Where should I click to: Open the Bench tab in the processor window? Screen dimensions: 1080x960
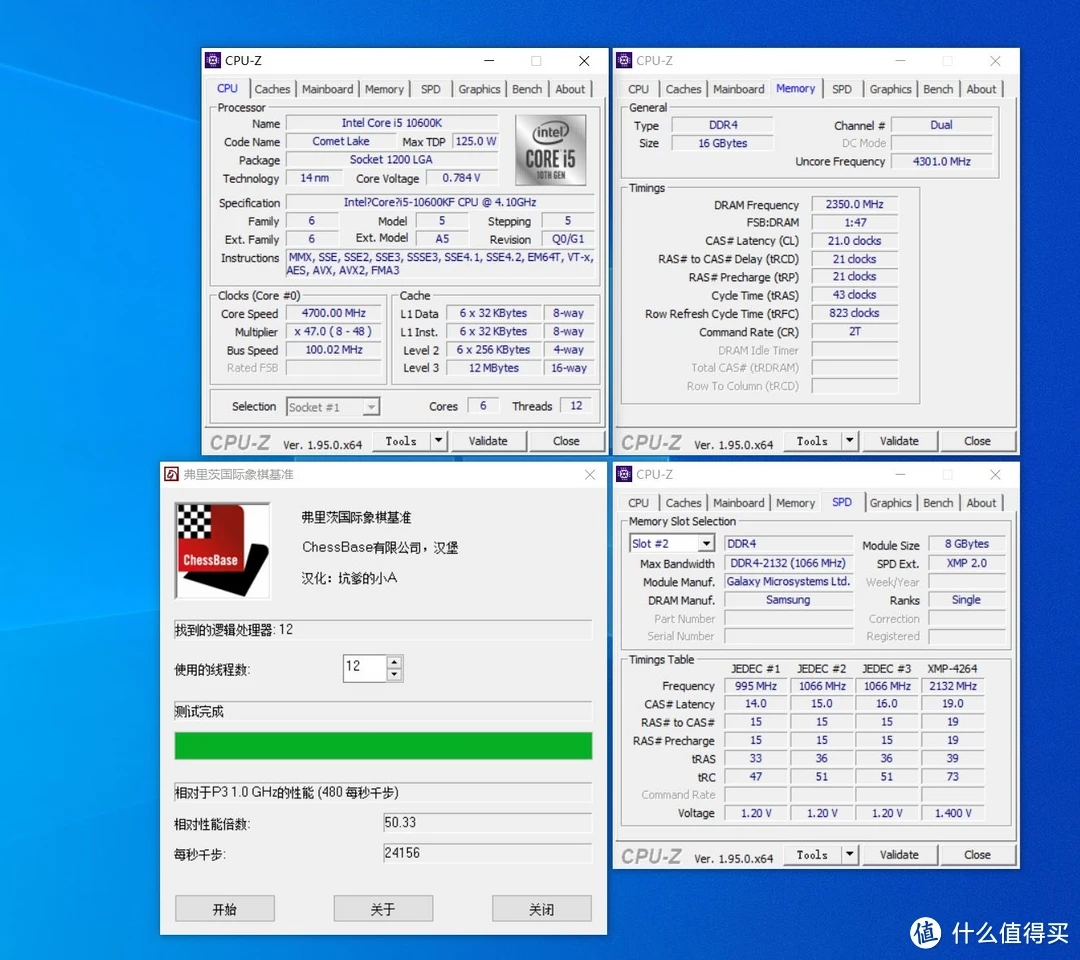coord(527,89)
